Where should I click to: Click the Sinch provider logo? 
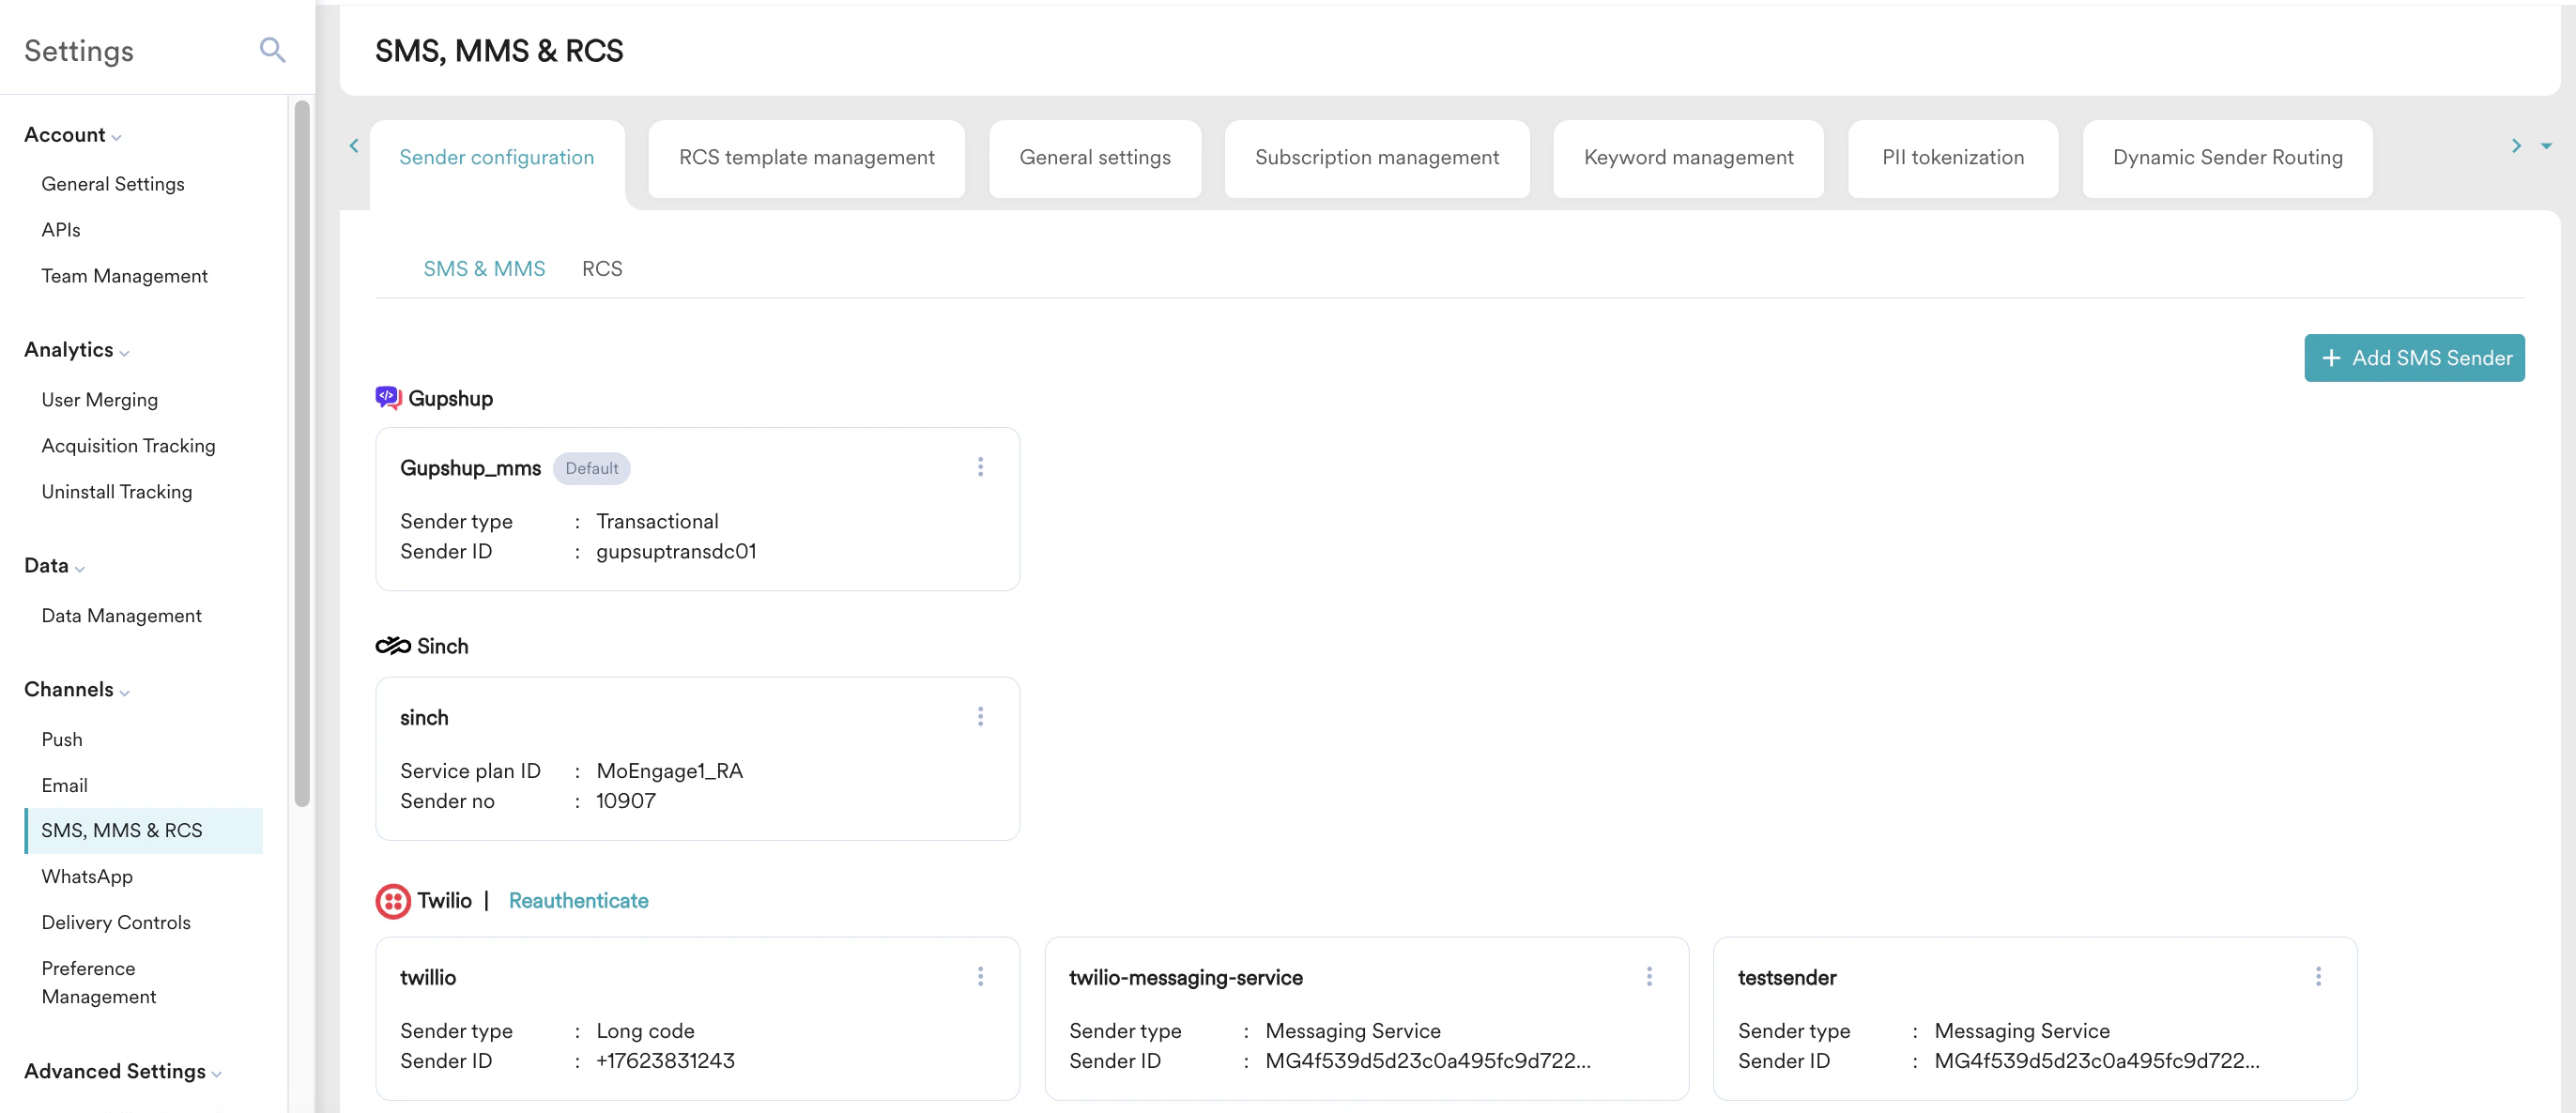point(392,645)
